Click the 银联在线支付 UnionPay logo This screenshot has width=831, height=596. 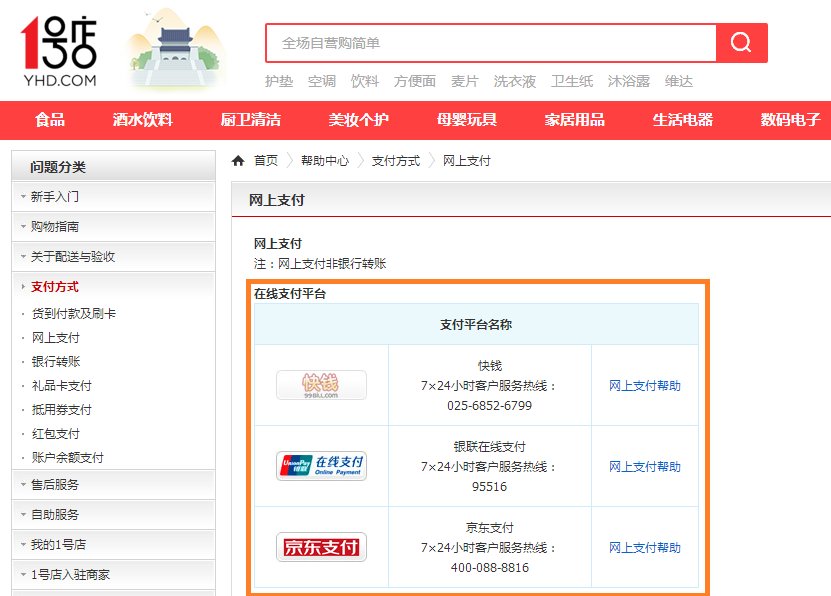click(x=321, y=466)
